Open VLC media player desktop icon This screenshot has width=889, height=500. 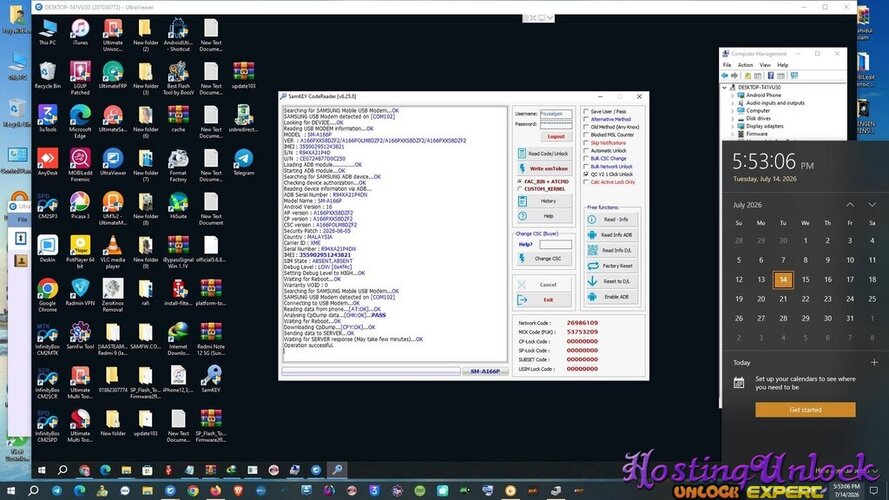pos(113,252)
